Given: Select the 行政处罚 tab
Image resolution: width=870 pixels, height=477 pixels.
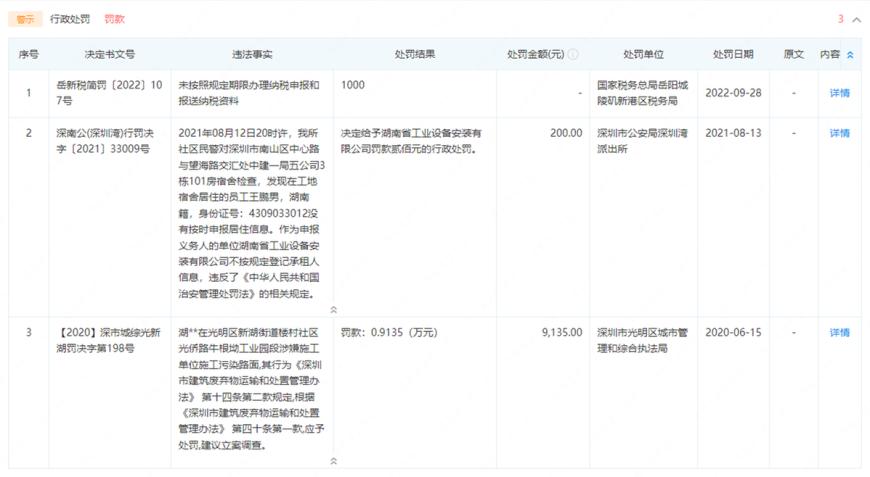Looking at the screenshot, I should click(x=70, y=19).
